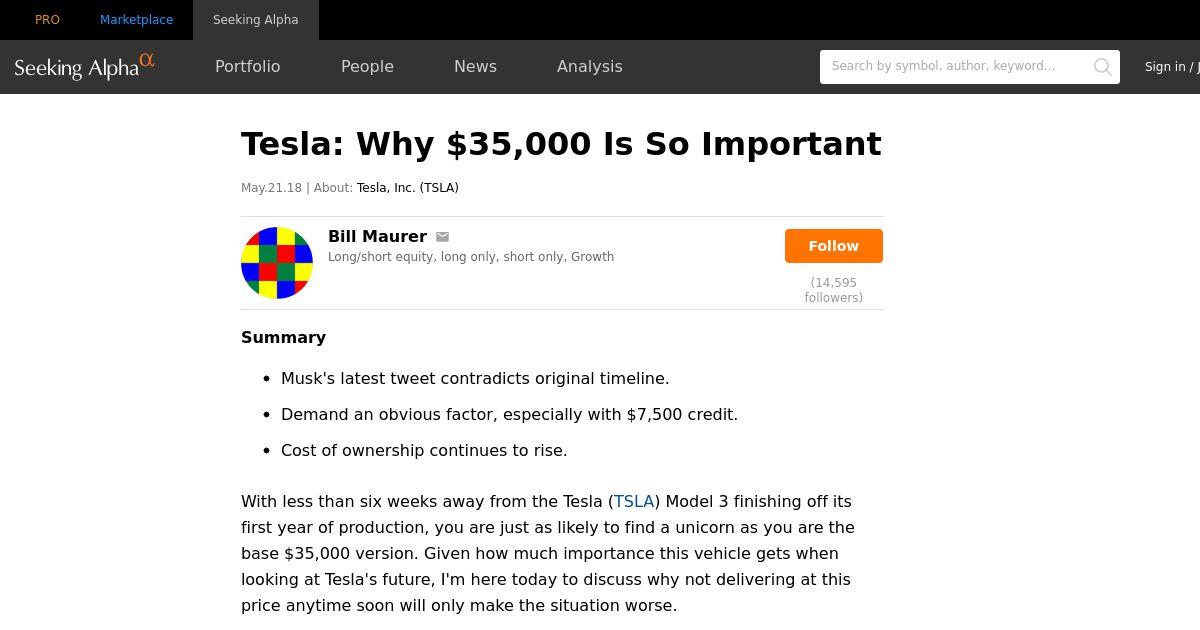Open the PRO tab
The image size is (1200, 630).
(47, 20)
